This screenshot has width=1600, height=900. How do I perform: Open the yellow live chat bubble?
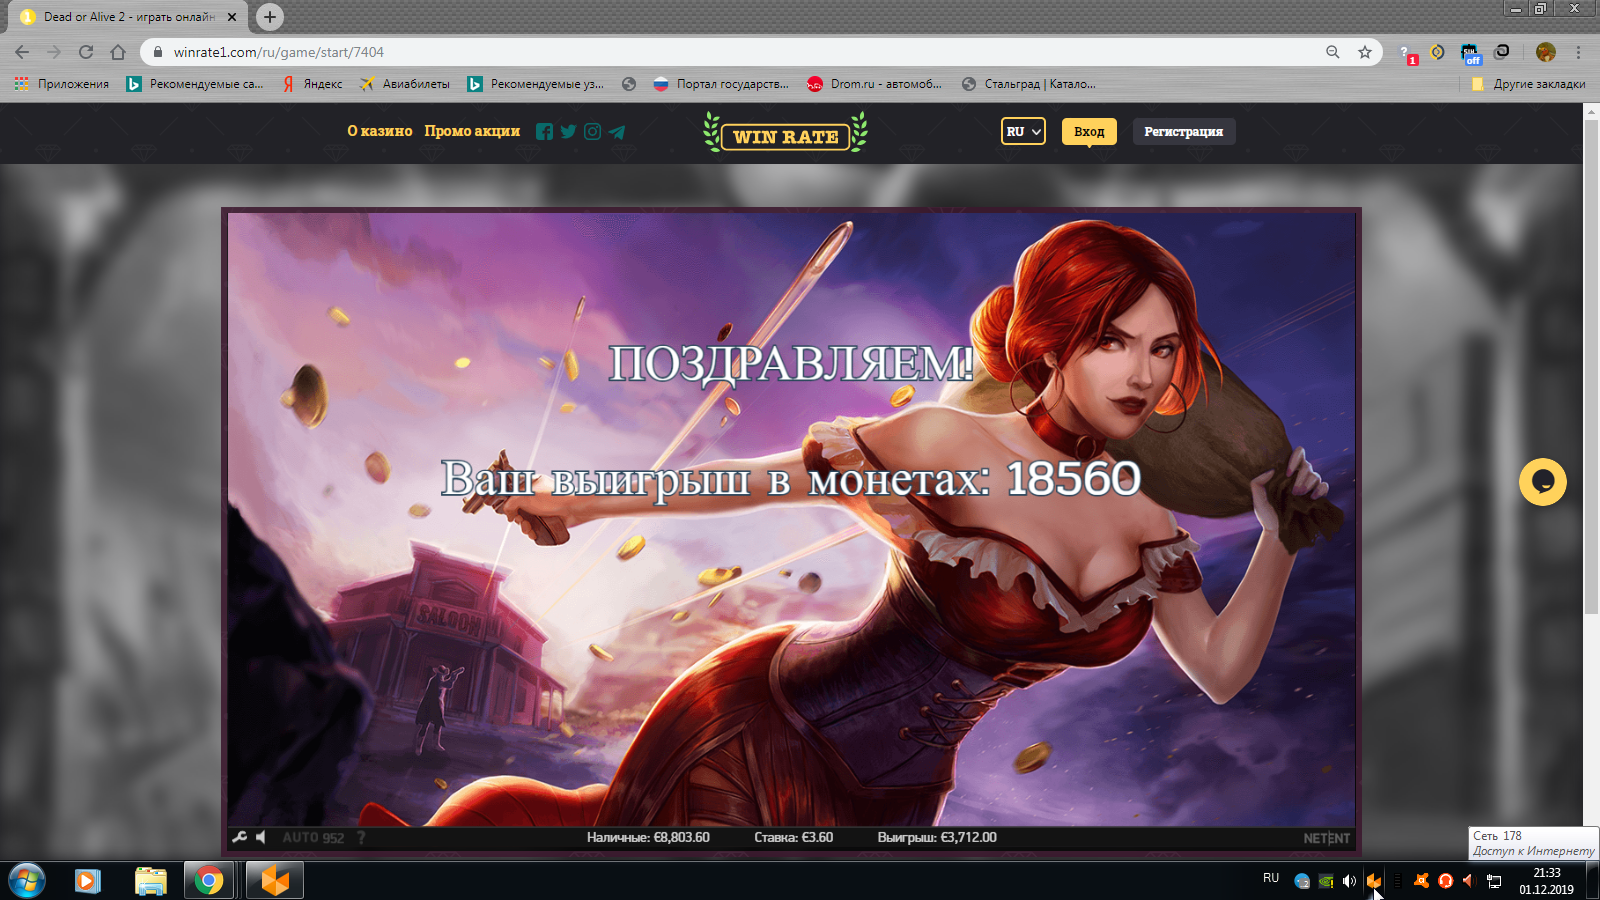point(1543,482)
